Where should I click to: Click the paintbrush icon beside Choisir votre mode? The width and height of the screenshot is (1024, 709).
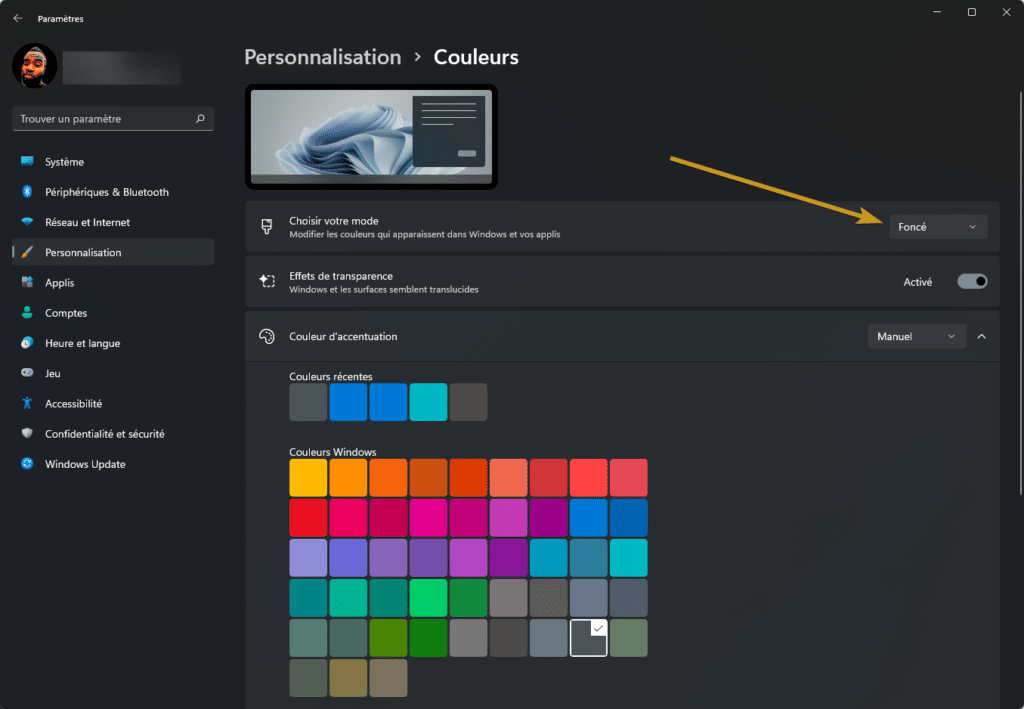point(266,227)
